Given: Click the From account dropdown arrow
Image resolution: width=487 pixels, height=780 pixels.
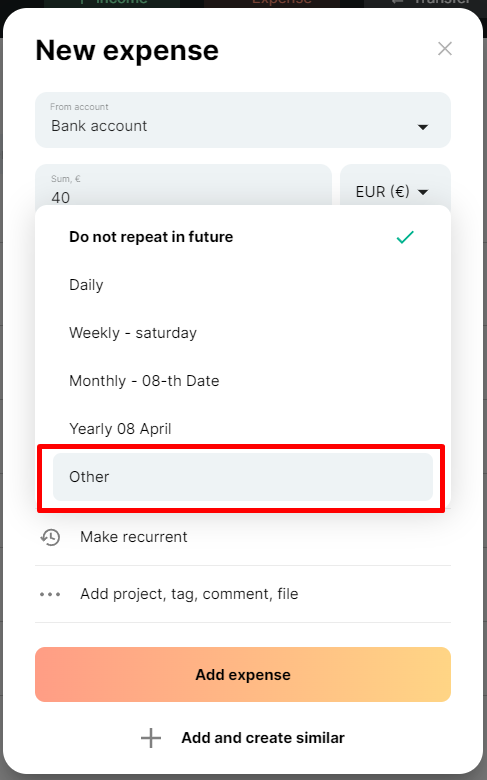Looking at the screenshot, I should point(423,127).
